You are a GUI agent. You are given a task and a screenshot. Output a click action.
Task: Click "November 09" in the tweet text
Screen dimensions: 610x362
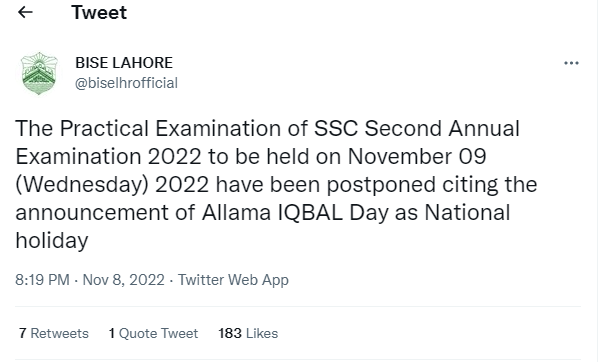[x=417, y=156]
